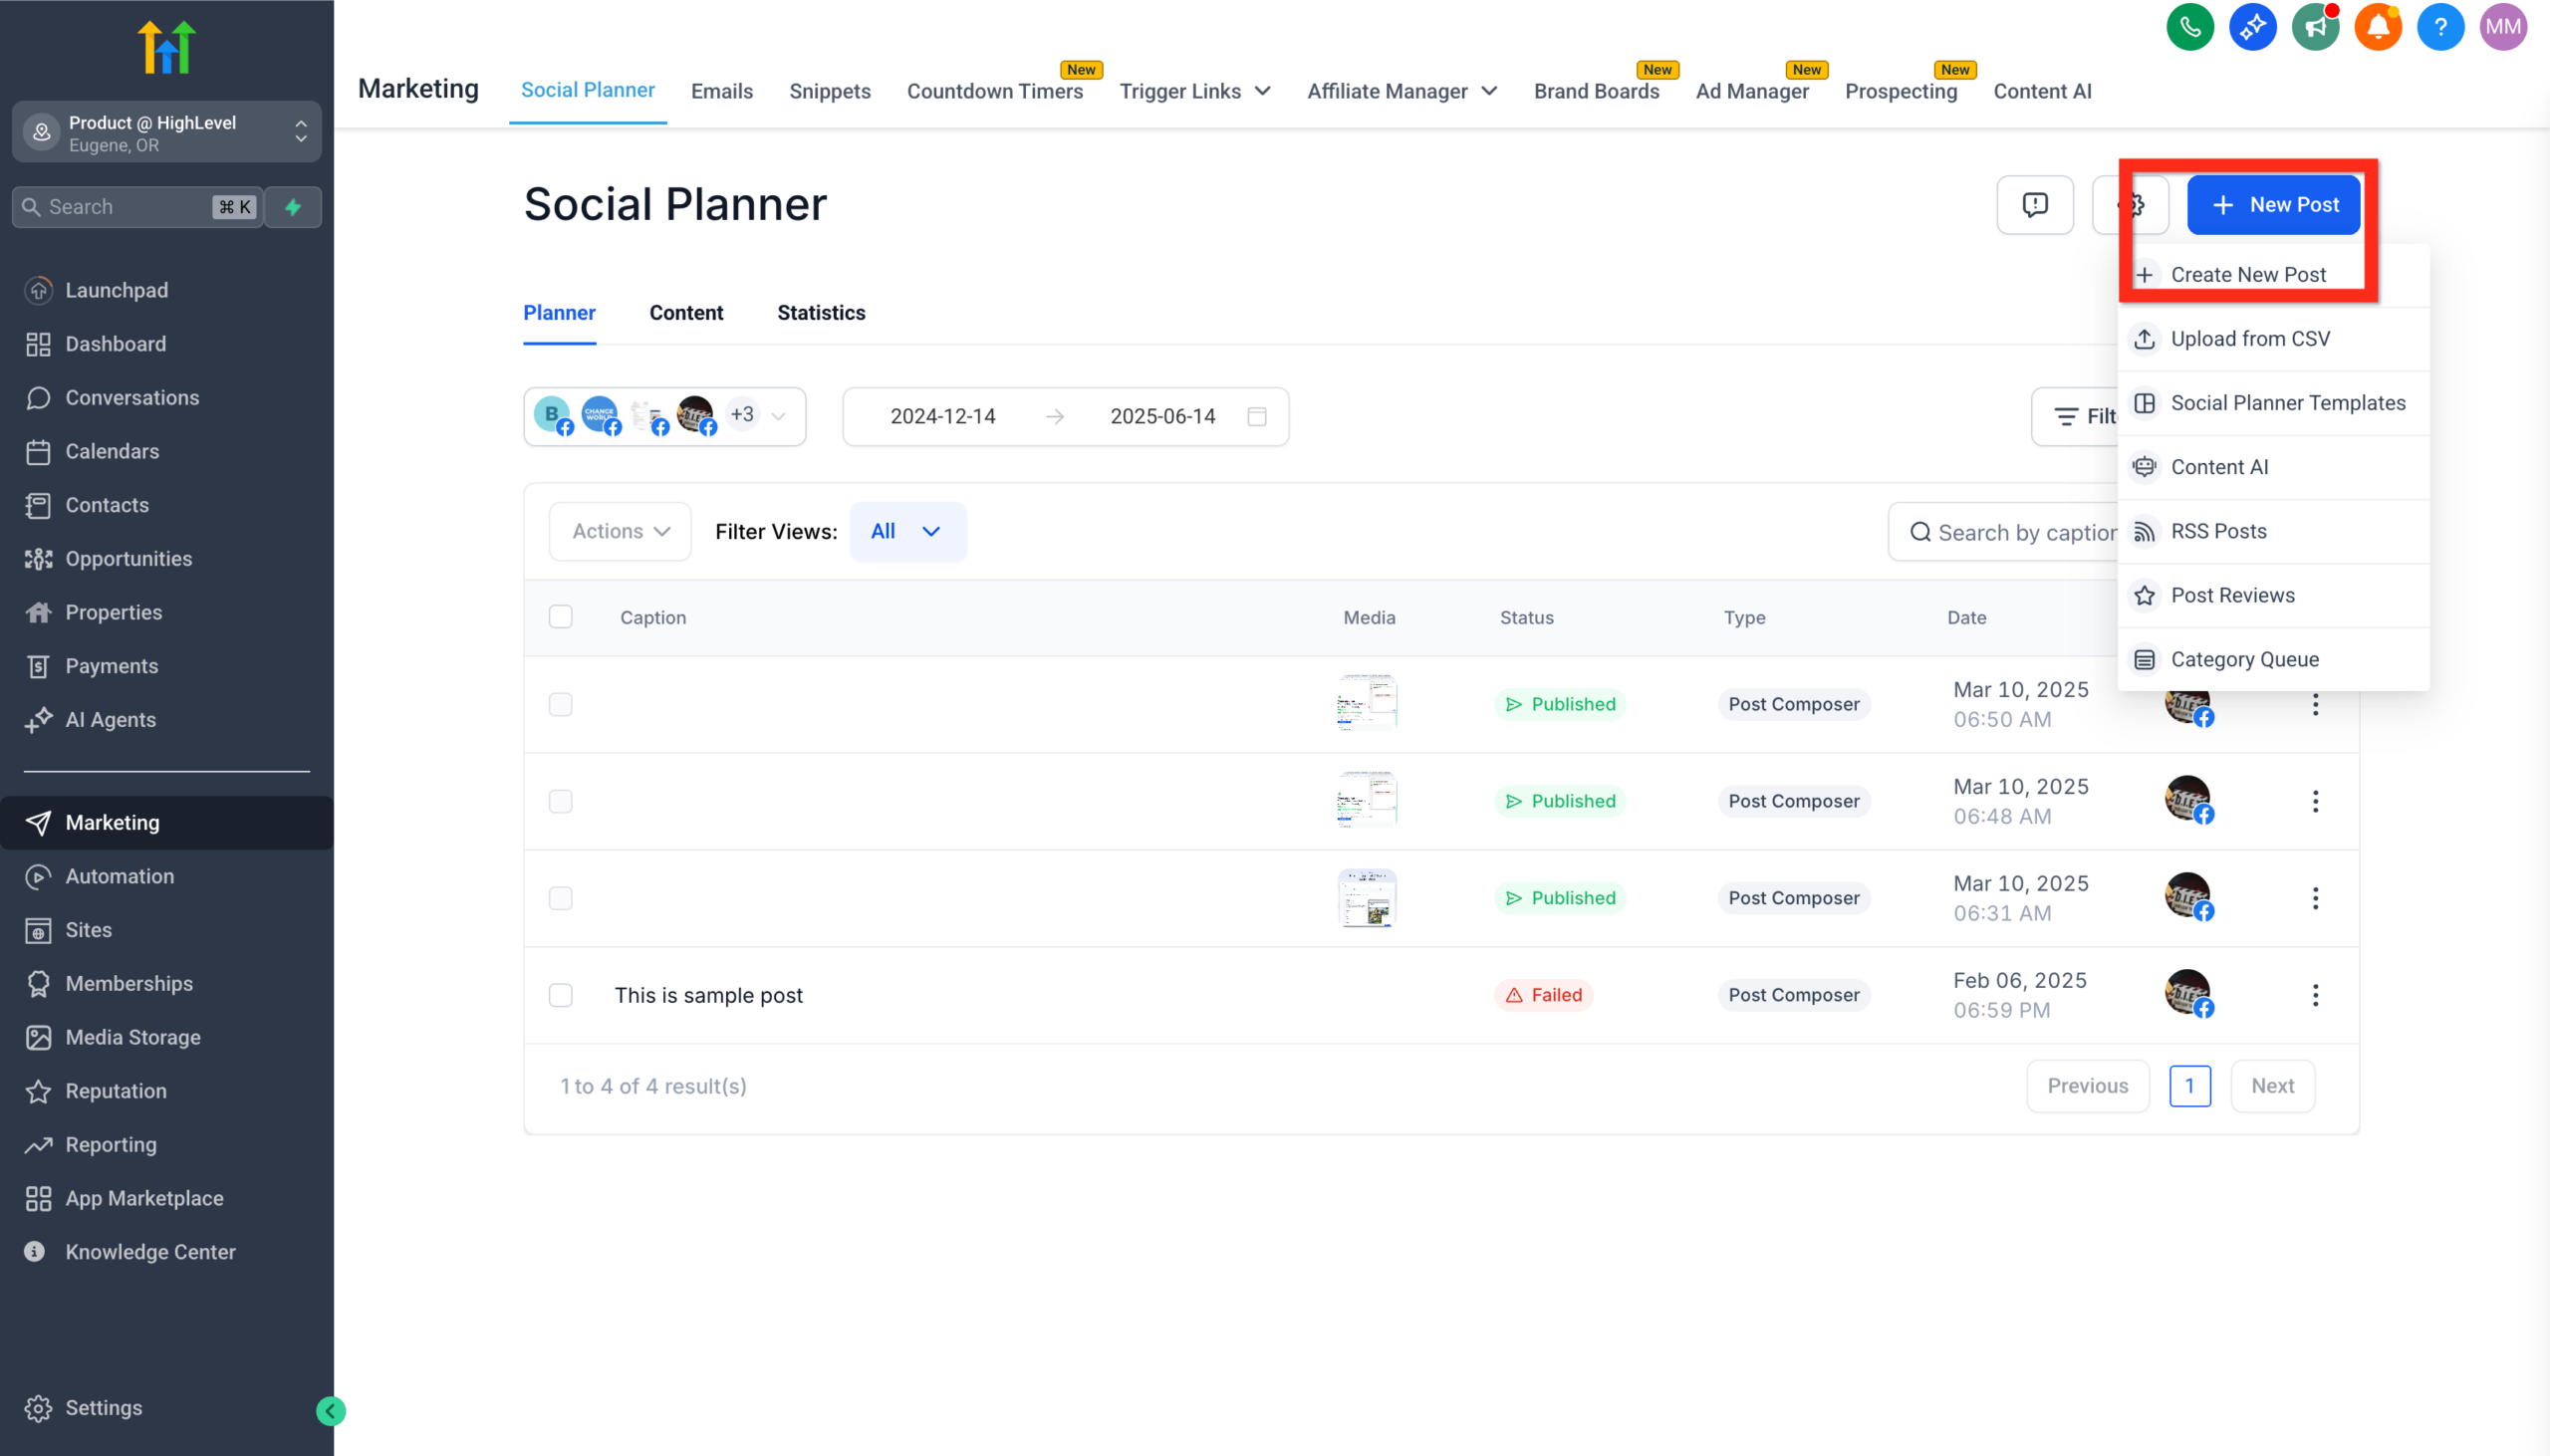The image size is (2550, 1456).
Task: Open the Social Planner settings gear icon
Action: (x=2133, y=204)
